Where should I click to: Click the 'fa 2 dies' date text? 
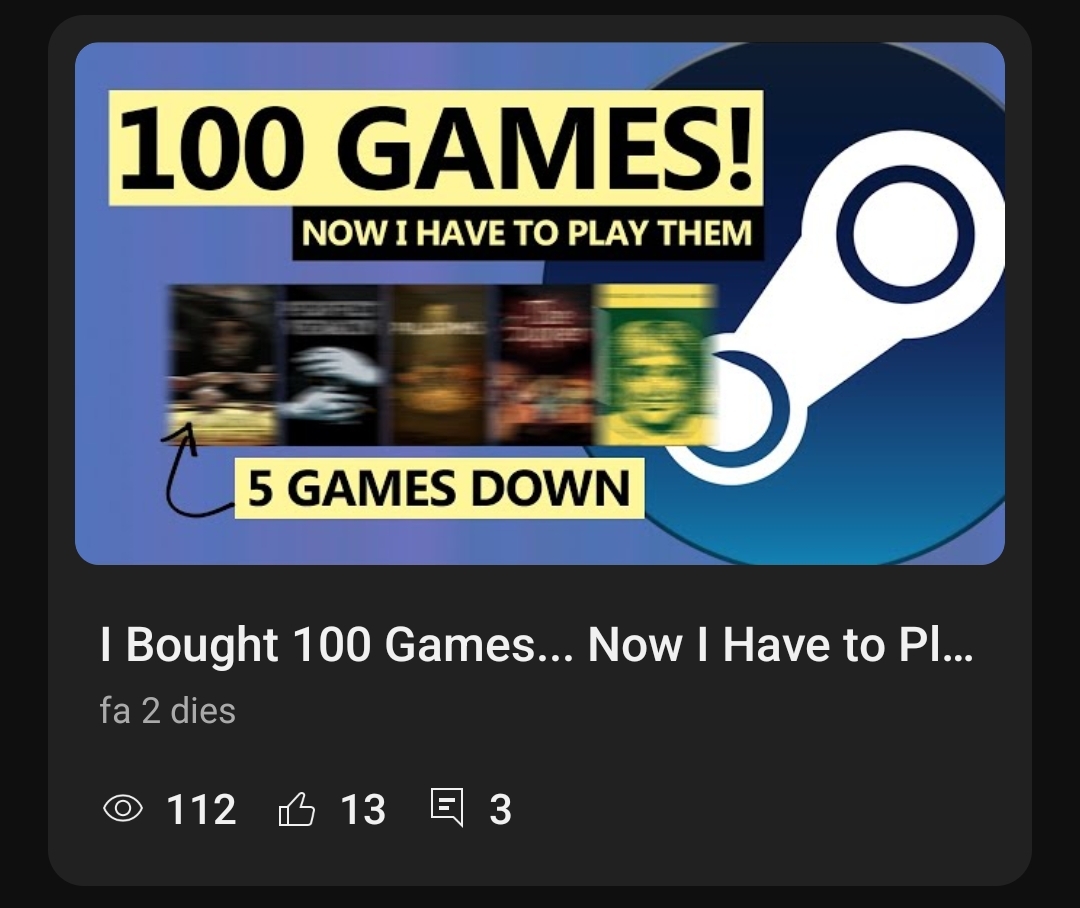click(167, 710)
